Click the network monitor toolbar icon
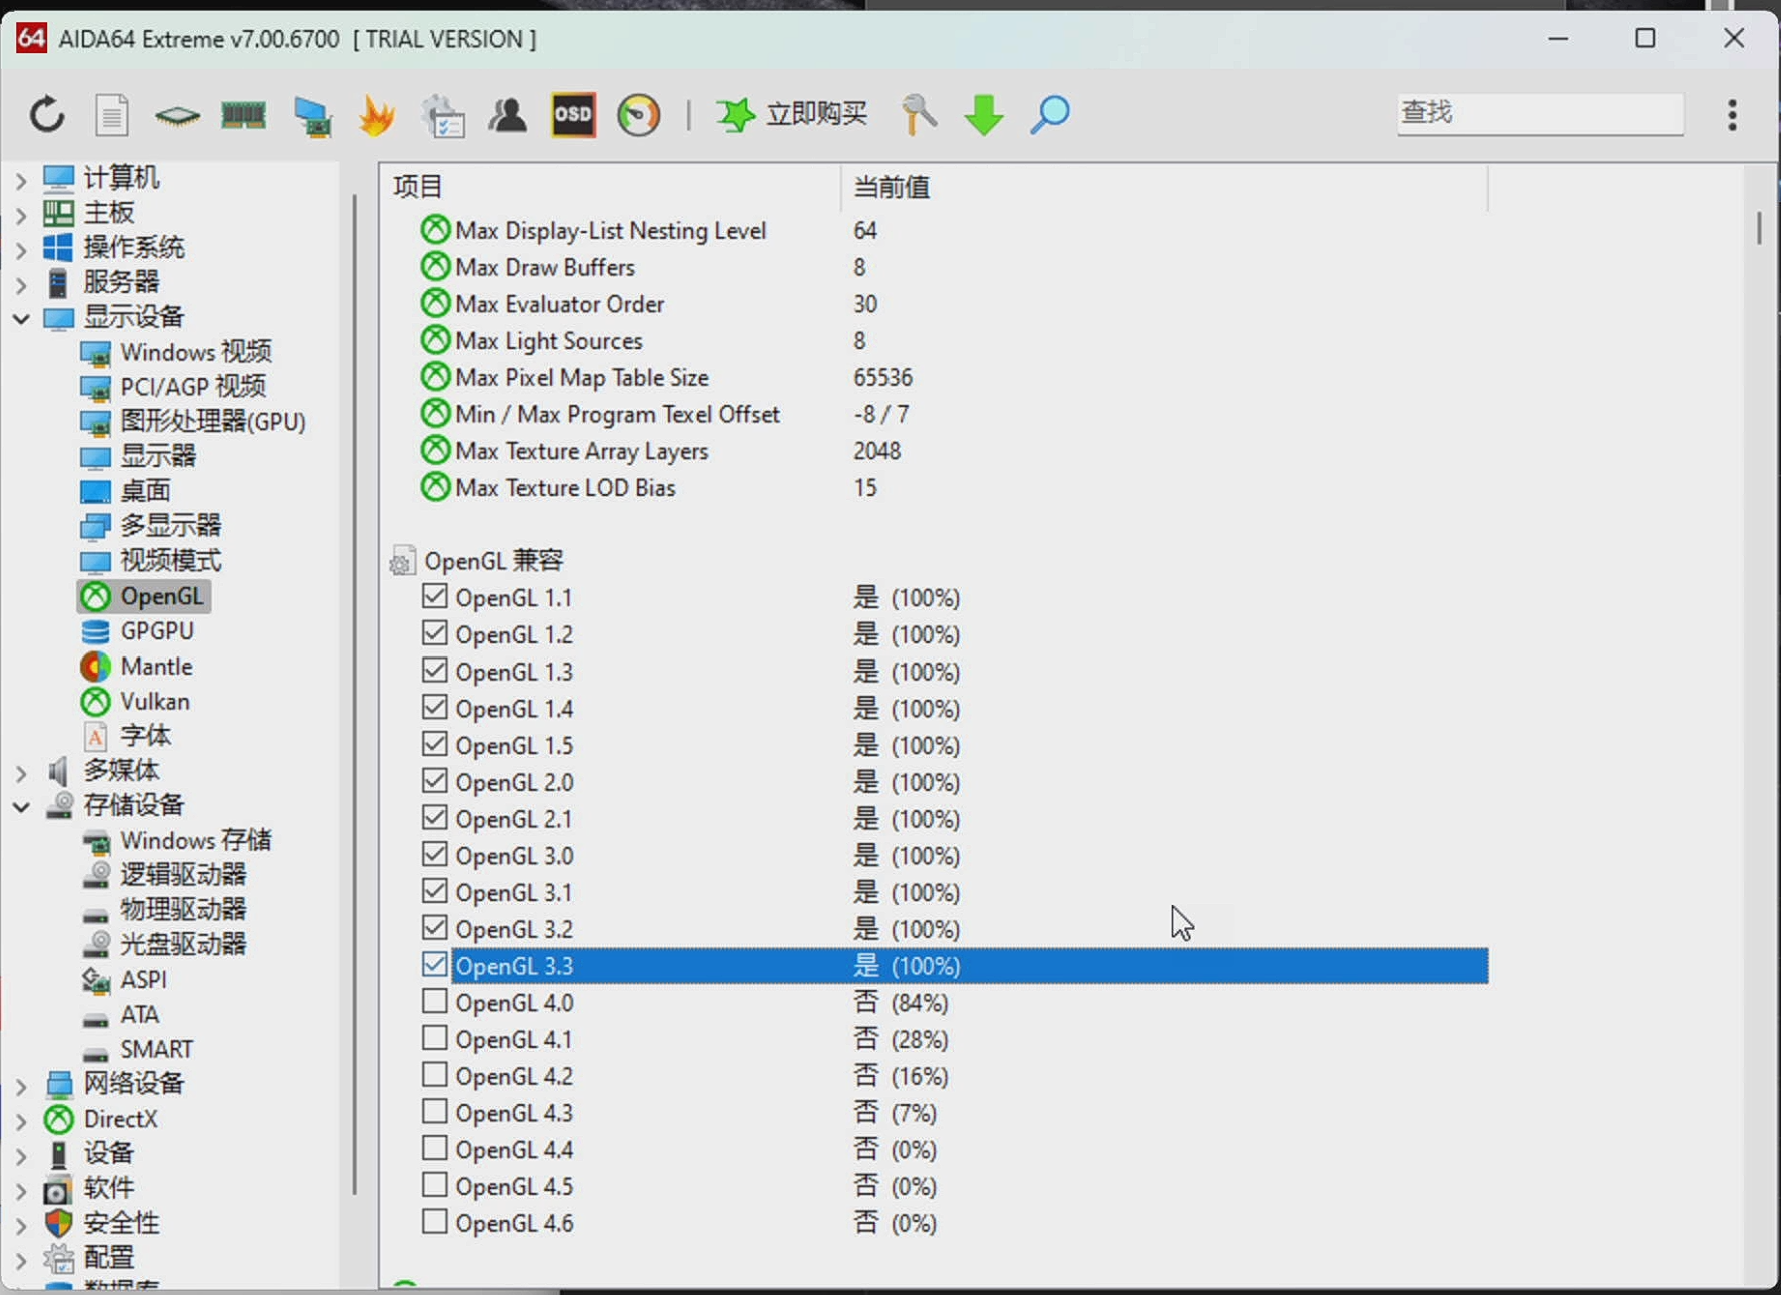This screenshot has width=1781, height=1295. 312,116
